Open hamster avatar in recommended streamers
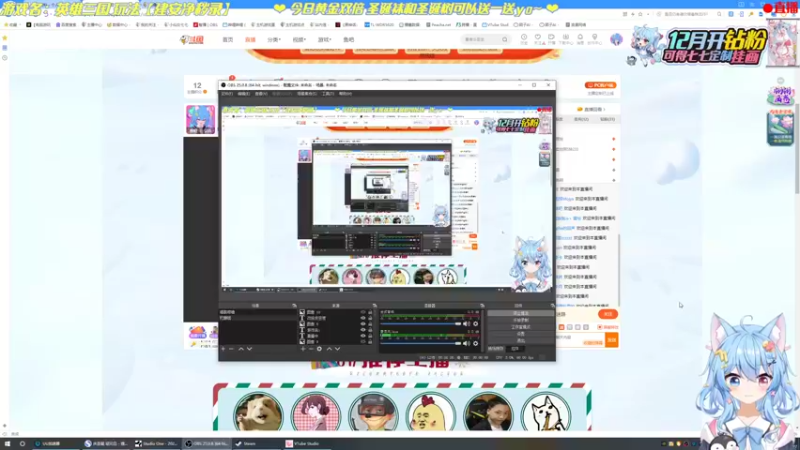 point(259,413)
